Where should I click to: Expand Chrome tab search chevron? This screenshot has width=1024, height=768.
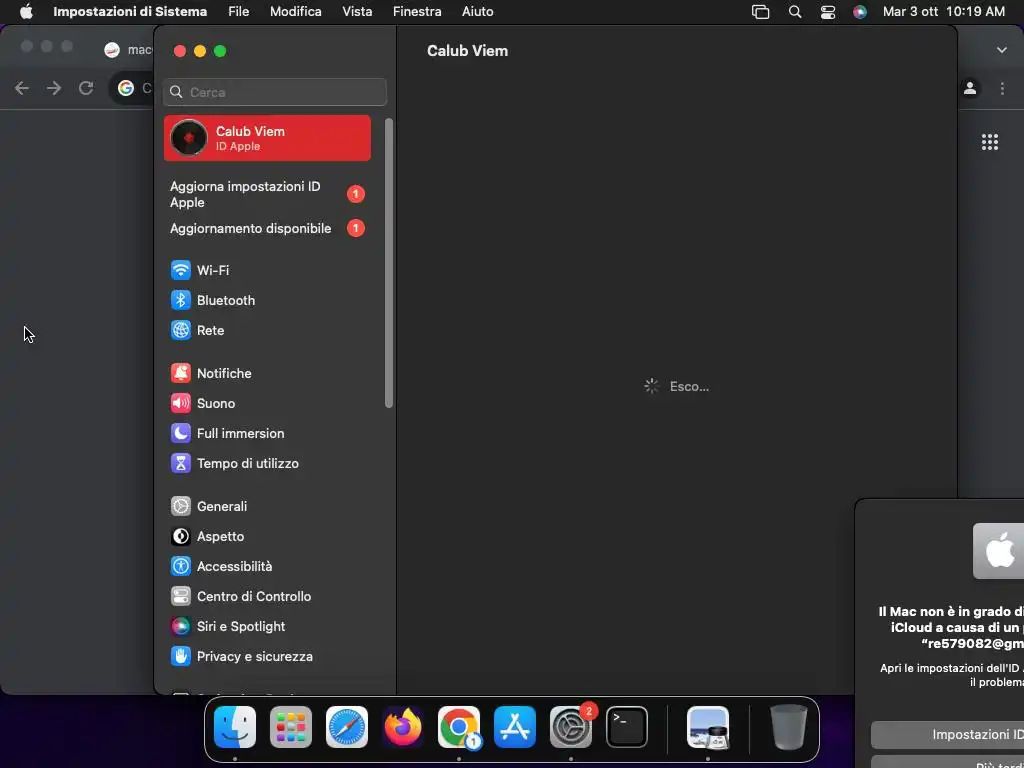point(1002,50)
